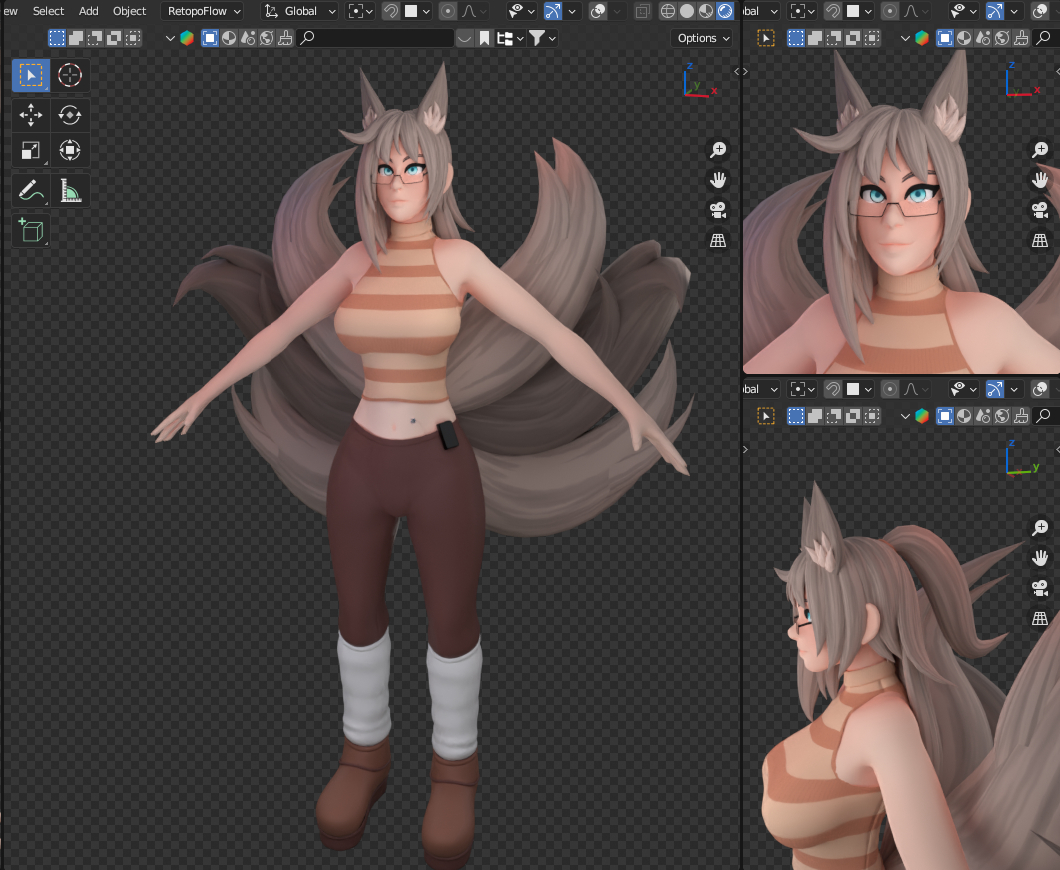Screen dimensions: 1060x870
Task: Activate the Rotate tool
Action: tap(70, 115)
